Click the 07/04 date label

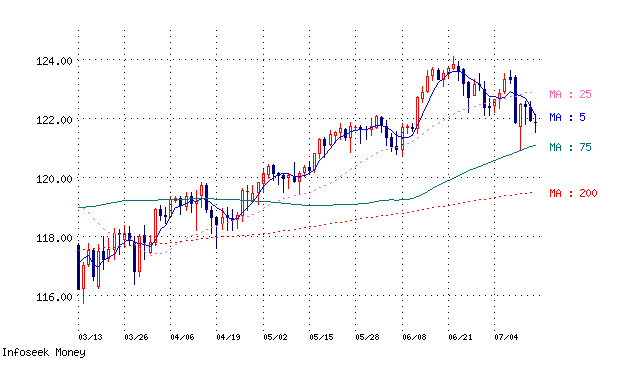pyautogui.click(x=506, y=337)
